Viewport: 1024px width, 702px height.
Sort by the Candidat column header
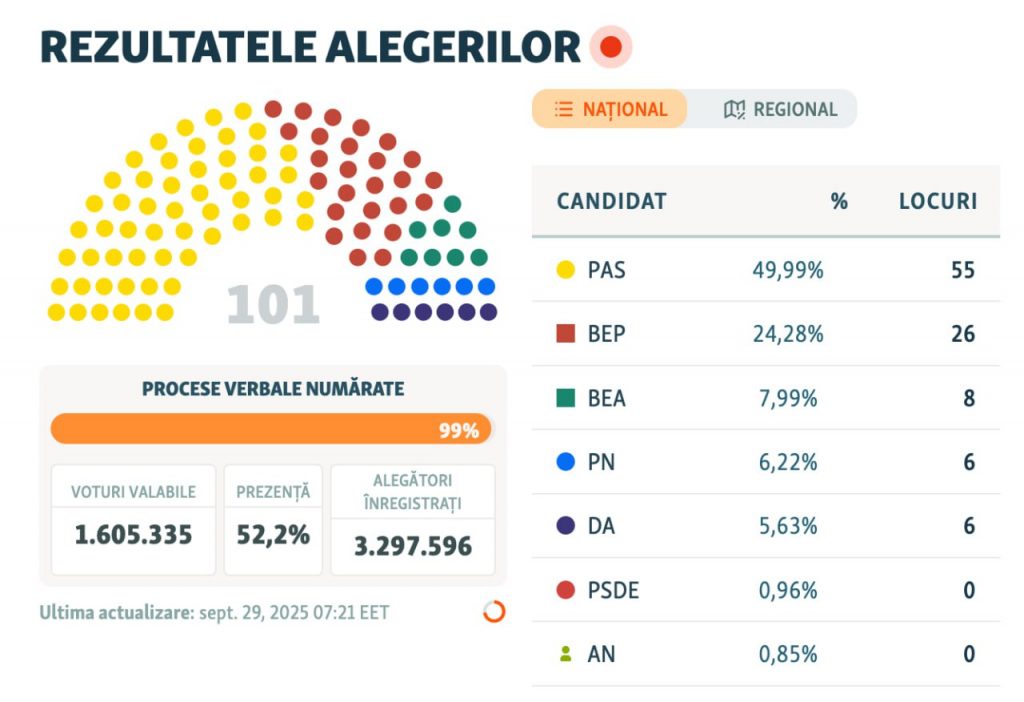tap(611, 201)
